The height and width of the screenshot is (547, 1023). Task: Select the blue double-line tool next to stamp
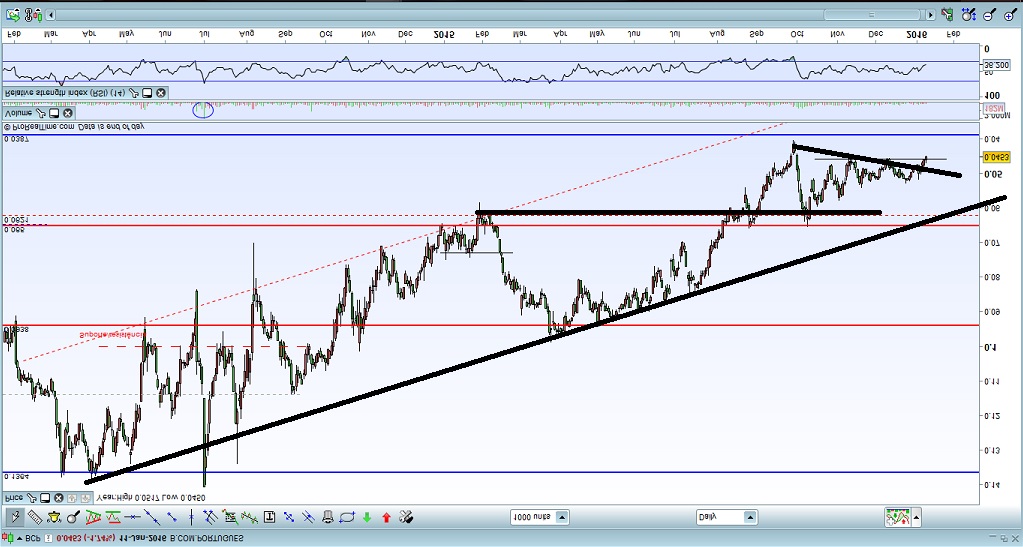(308, 518)
